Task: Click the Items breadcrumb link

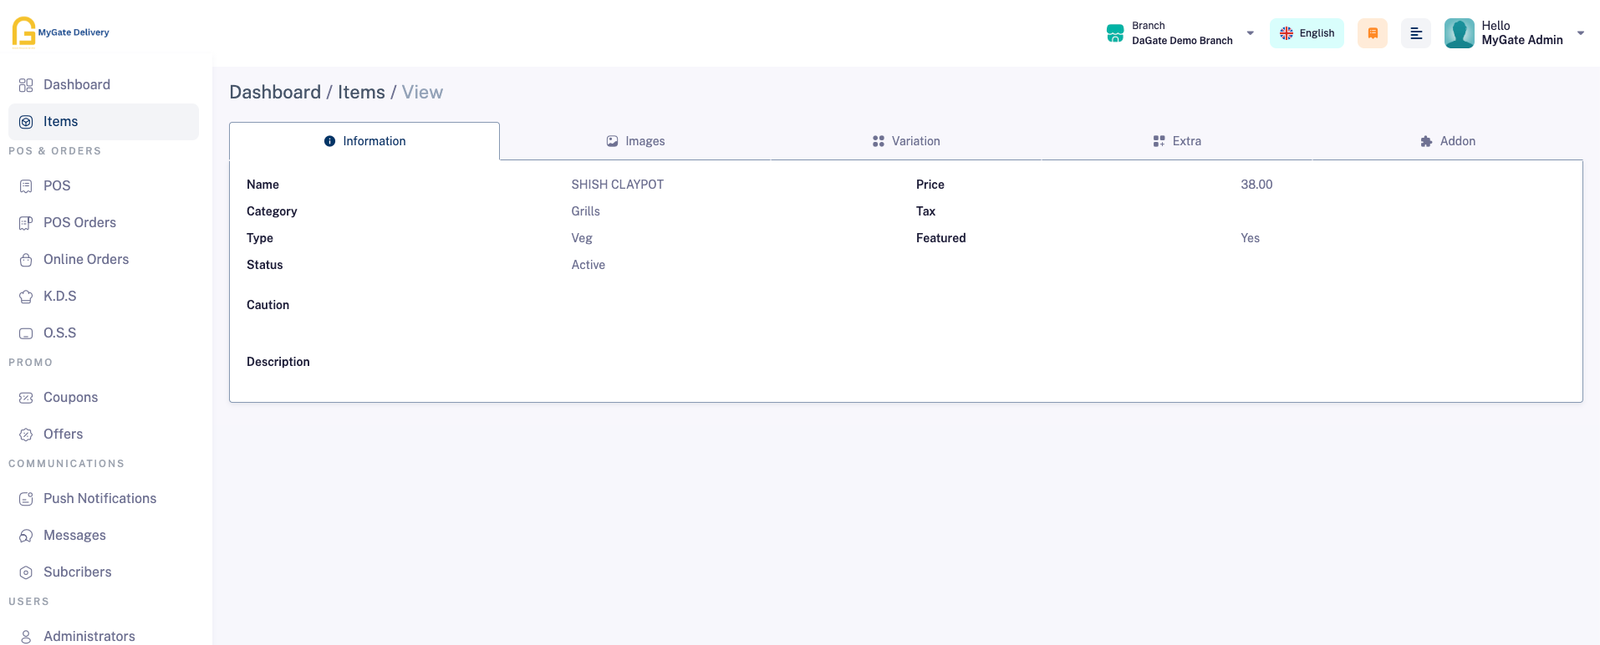Action: [361, 92]
